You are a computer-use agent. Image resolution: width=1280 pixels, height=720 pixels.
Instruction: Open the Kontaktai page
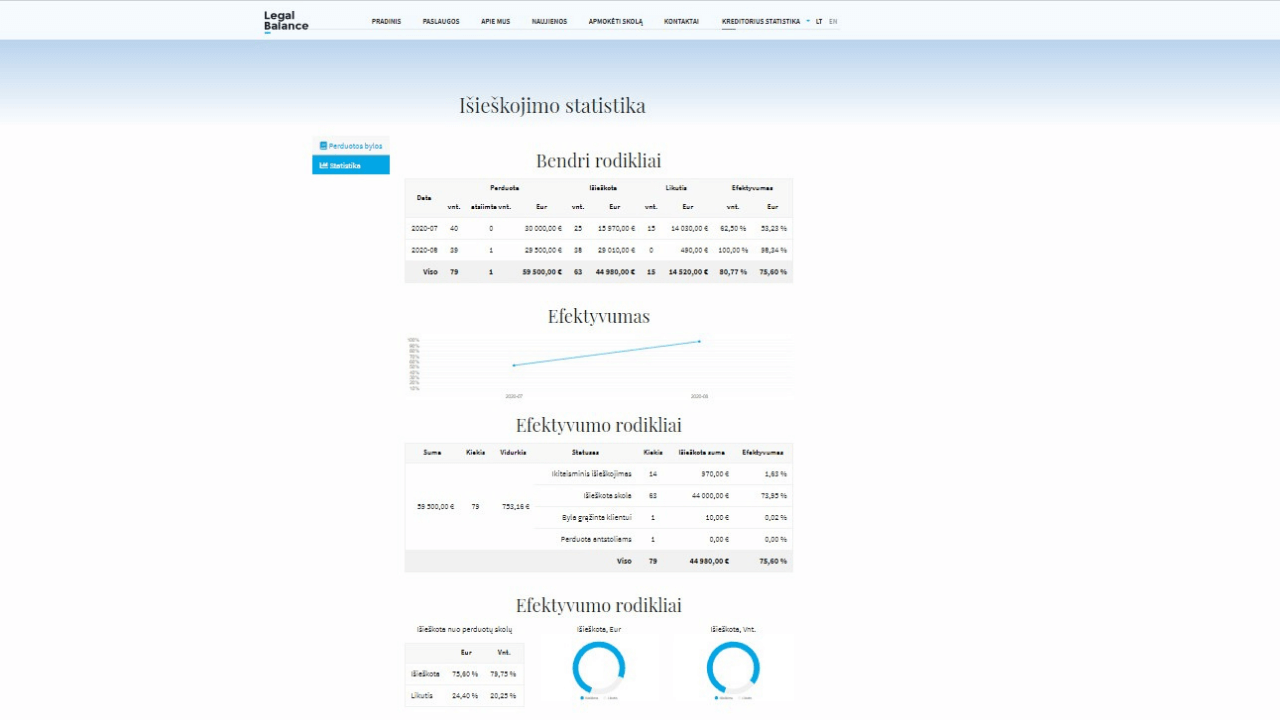click(x=681, y=21)
